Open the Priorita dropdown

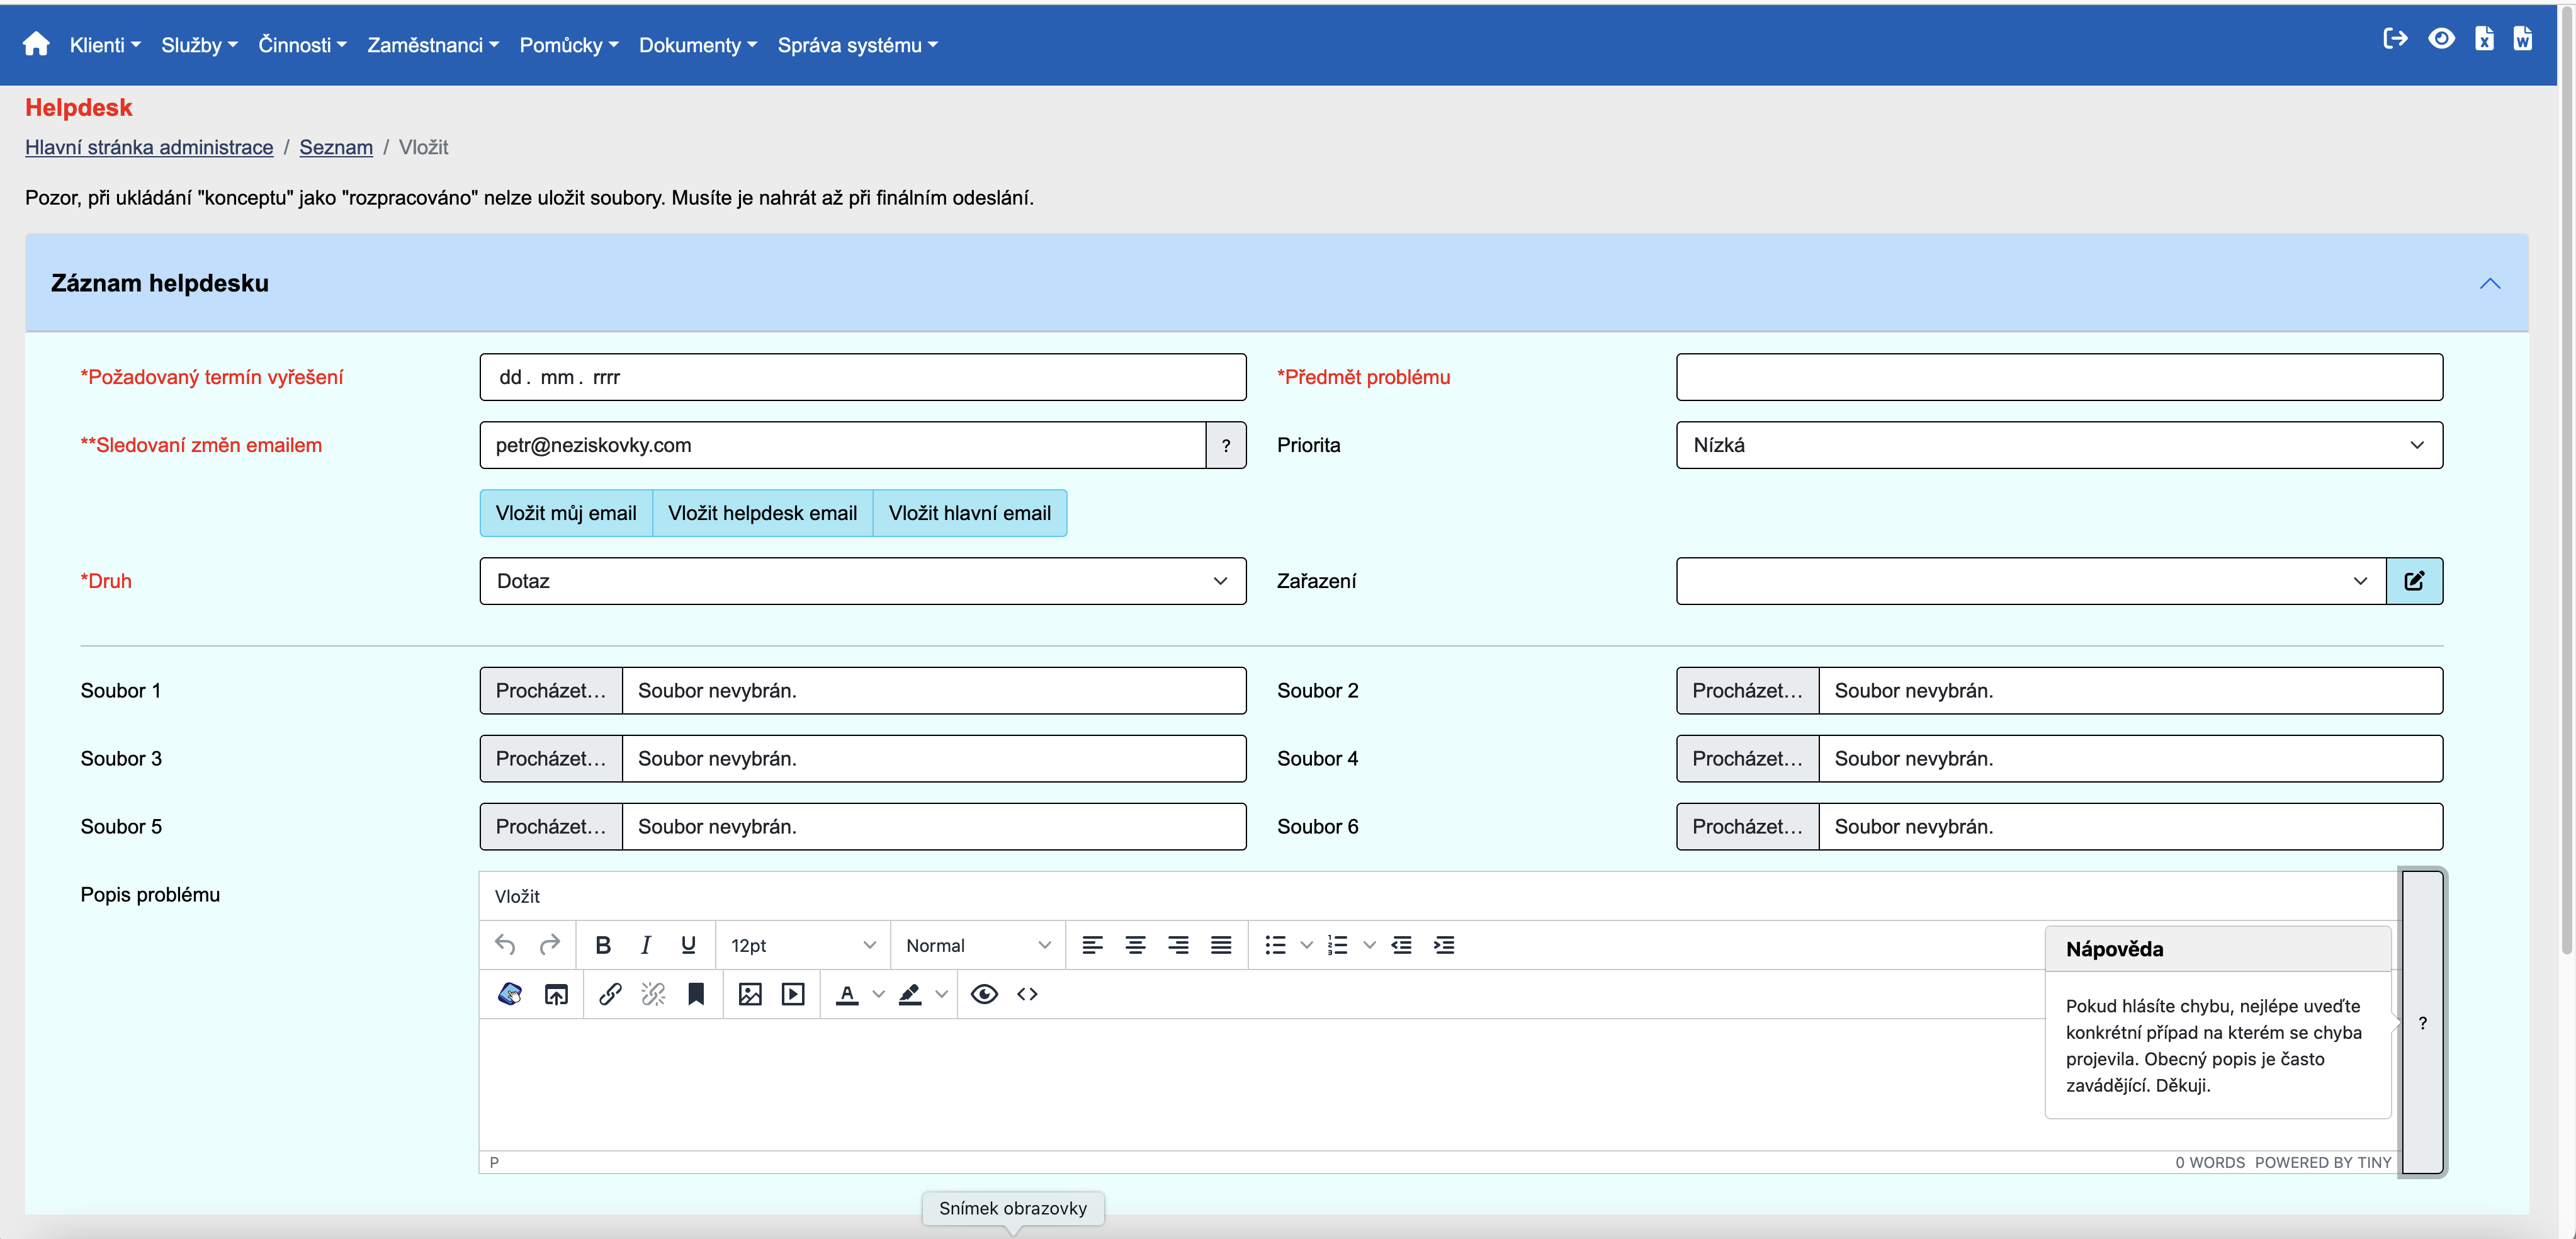pyautogui.click(x=2058, y=445)
